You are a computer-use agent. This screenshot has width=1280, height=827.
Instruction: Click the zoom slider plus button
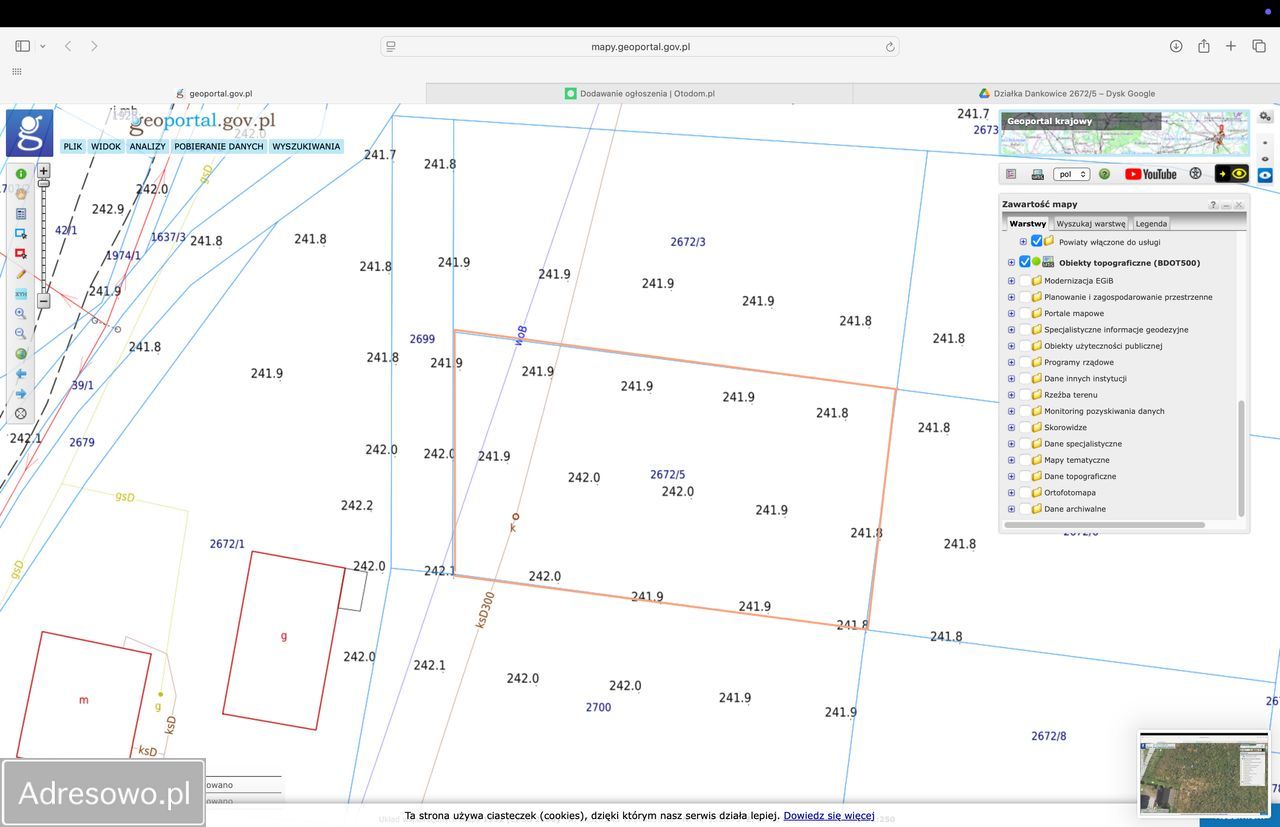click(44, 171)
